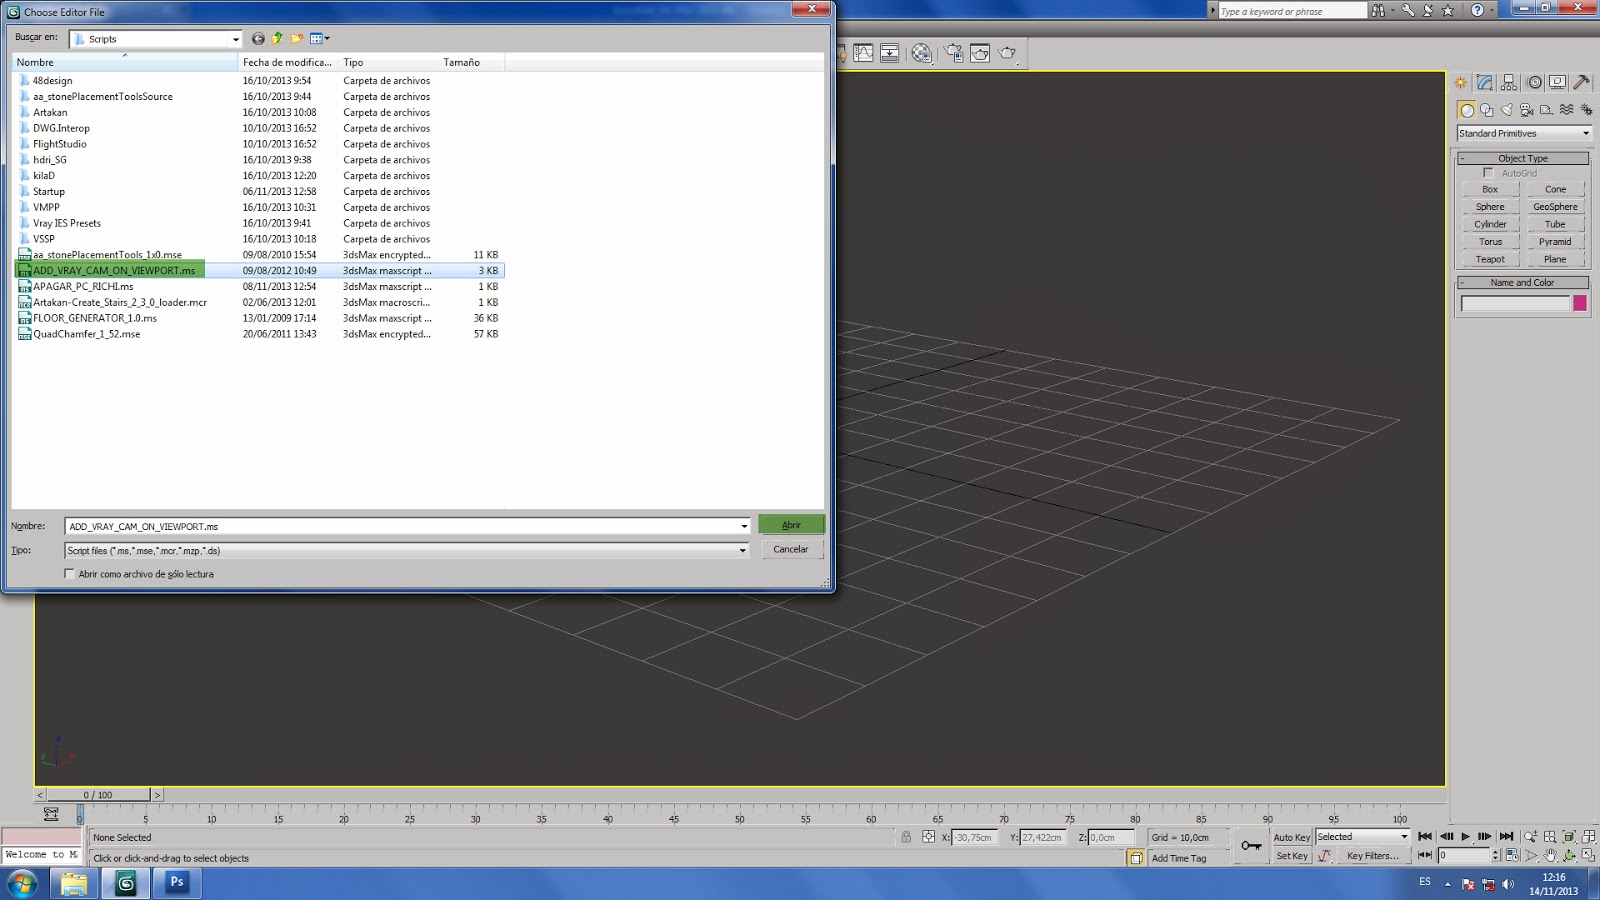Open the Utilities hammer tab
Viewport: 1600px width, 900px height.
click(x=1581, y=83)
